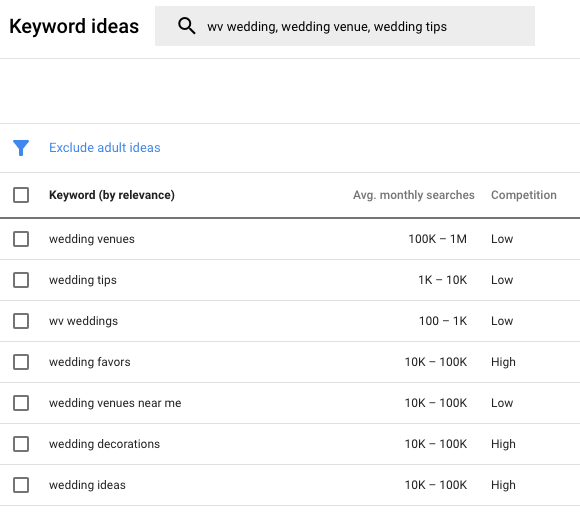Viewport: 580px width, 515px height.
Task: Open the Exclude adult ideas filter
Action: pos(105,148)
